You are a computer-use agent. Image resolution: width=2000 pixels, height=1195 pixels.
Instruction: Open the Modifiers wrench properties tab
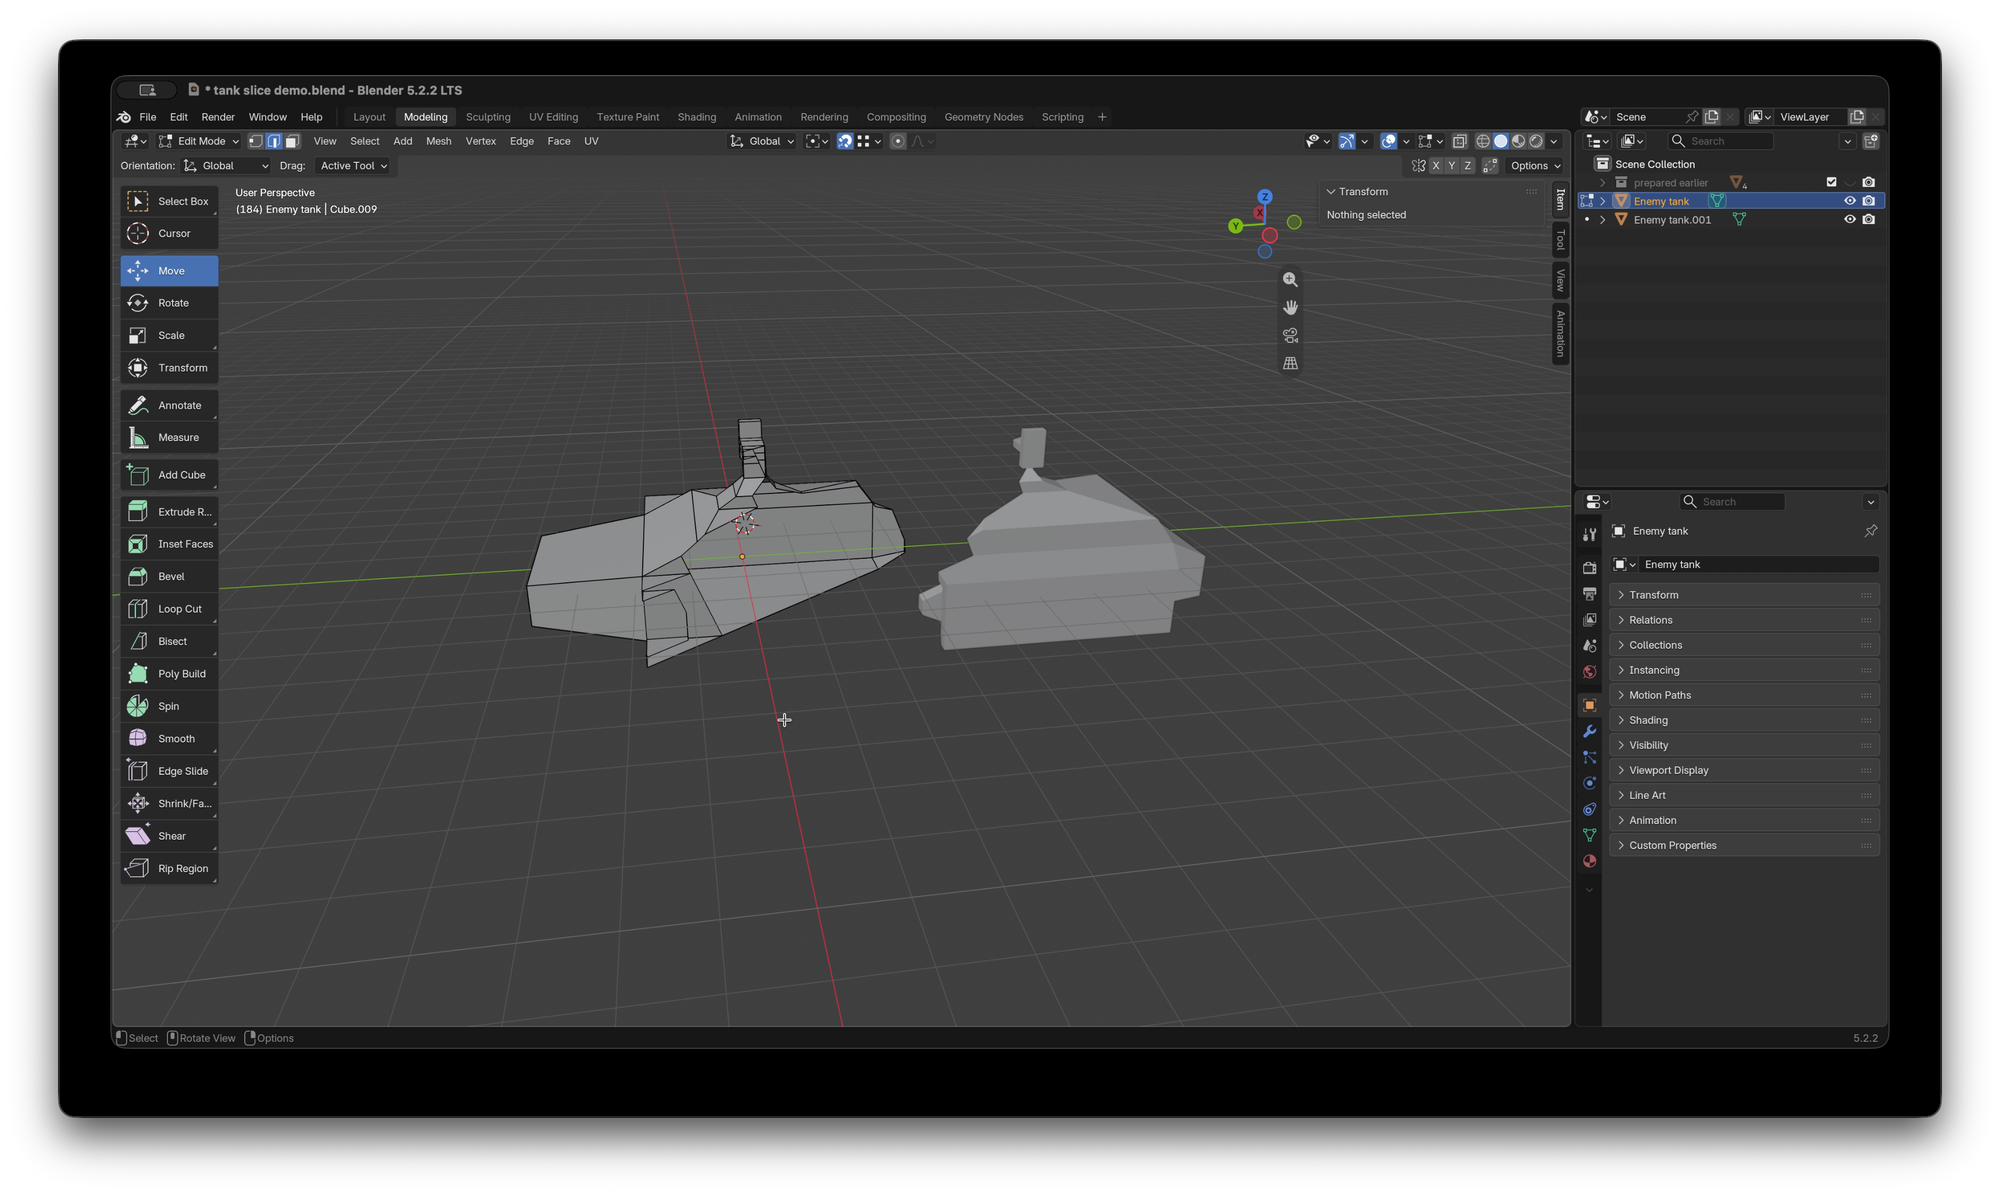tap(1589, 732)
